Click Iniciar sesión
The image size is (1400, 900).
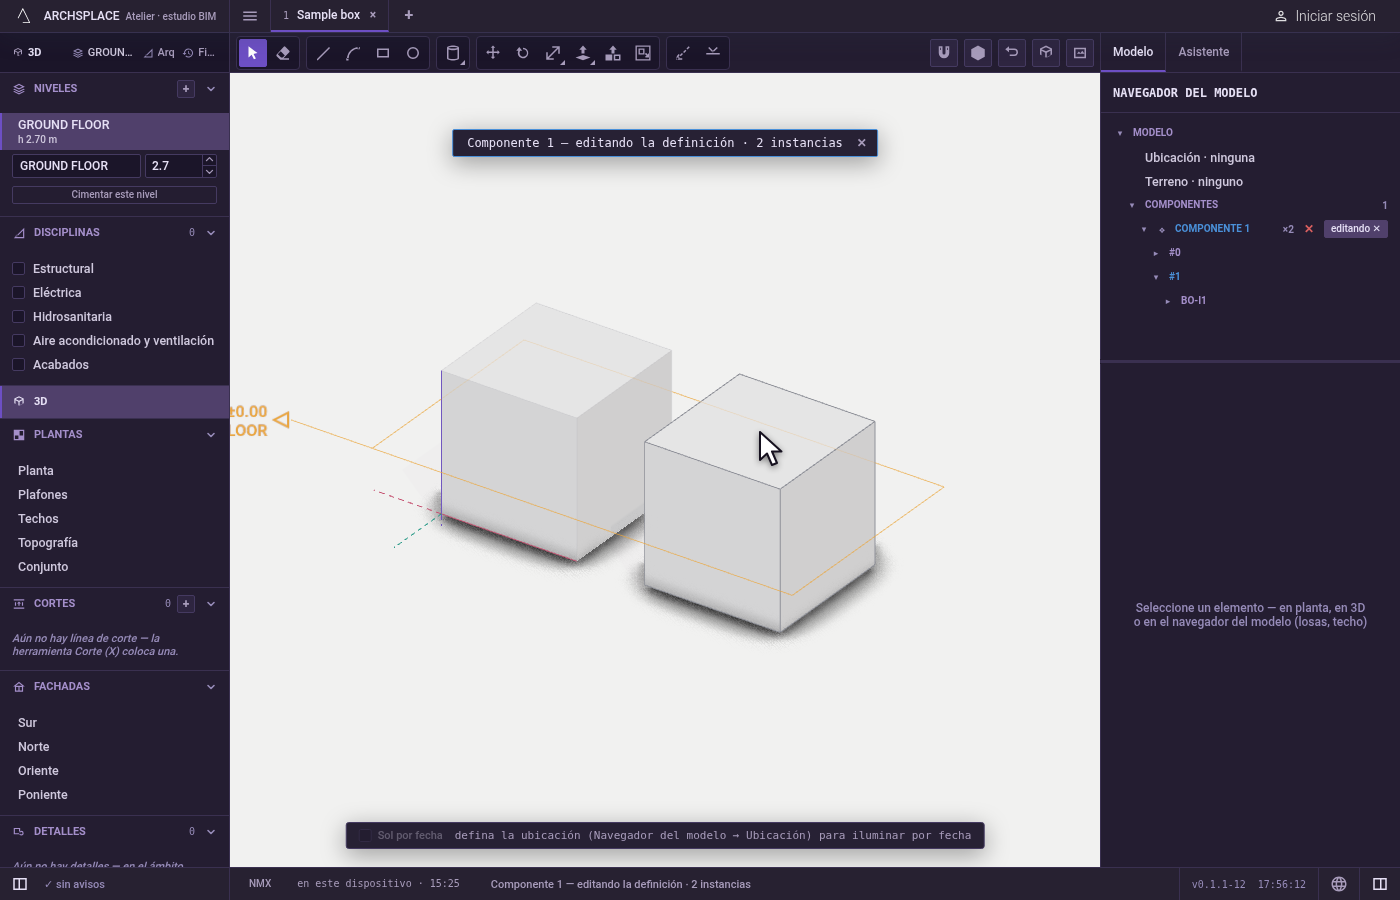[1325, 16]
